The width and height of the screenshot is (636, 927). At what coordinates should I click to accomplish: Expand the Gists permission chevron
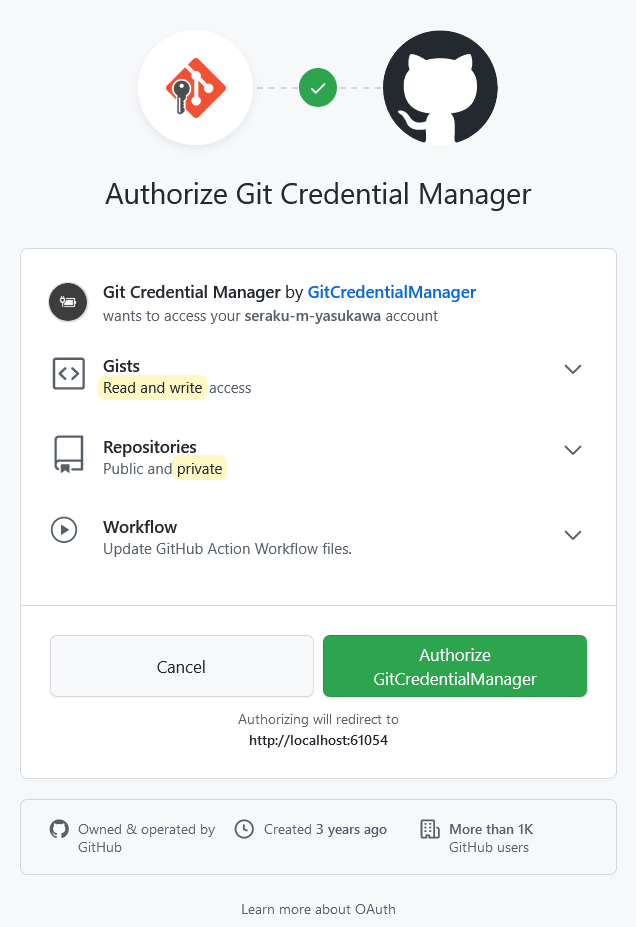tap(573, 369)
